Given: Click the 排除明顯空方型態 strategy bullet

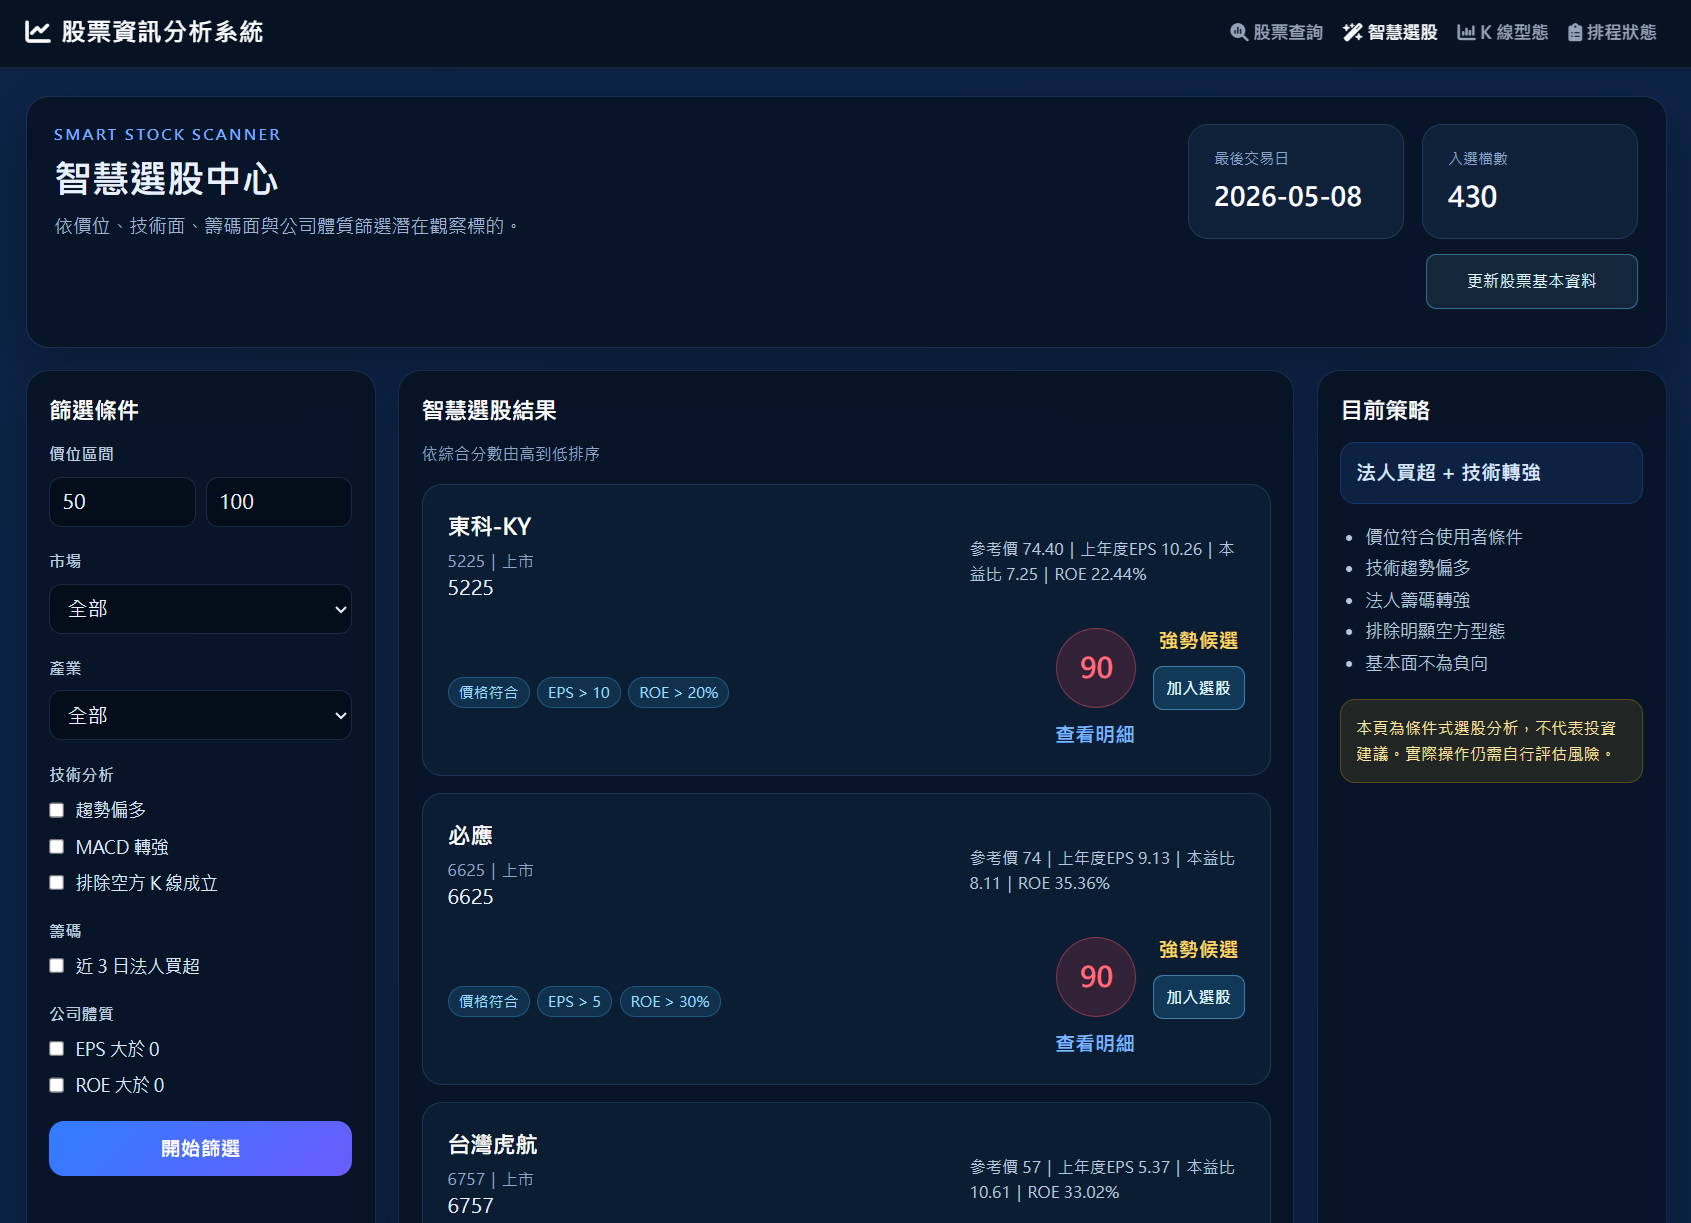Looking at the screenshot, I should [1435, 631].
